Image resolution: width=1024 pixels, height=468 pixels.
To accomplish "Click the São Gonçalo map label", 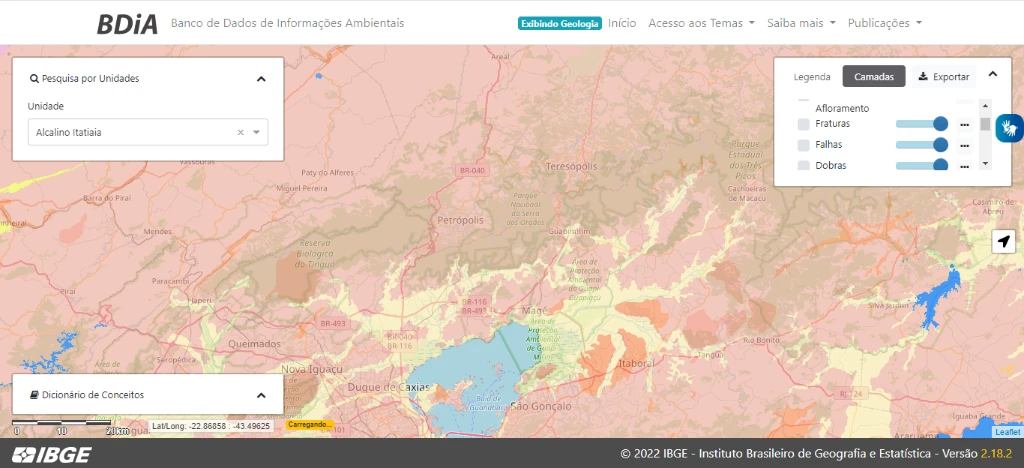I will [541, 406].
